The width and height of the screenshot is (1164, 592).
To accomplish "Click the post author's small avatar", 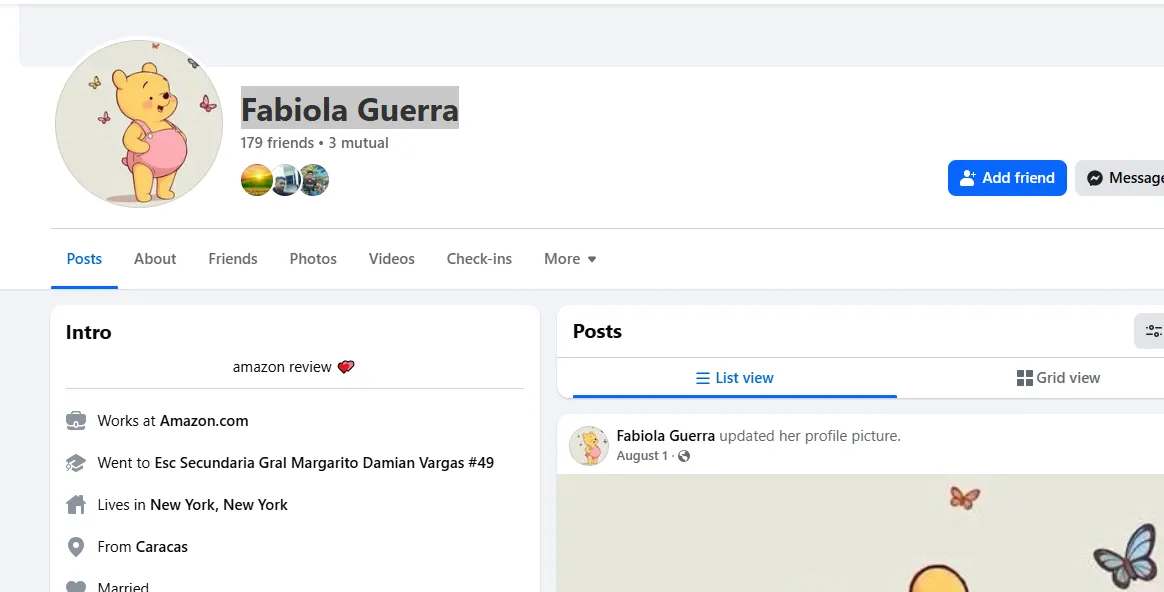I will point(589,445).
